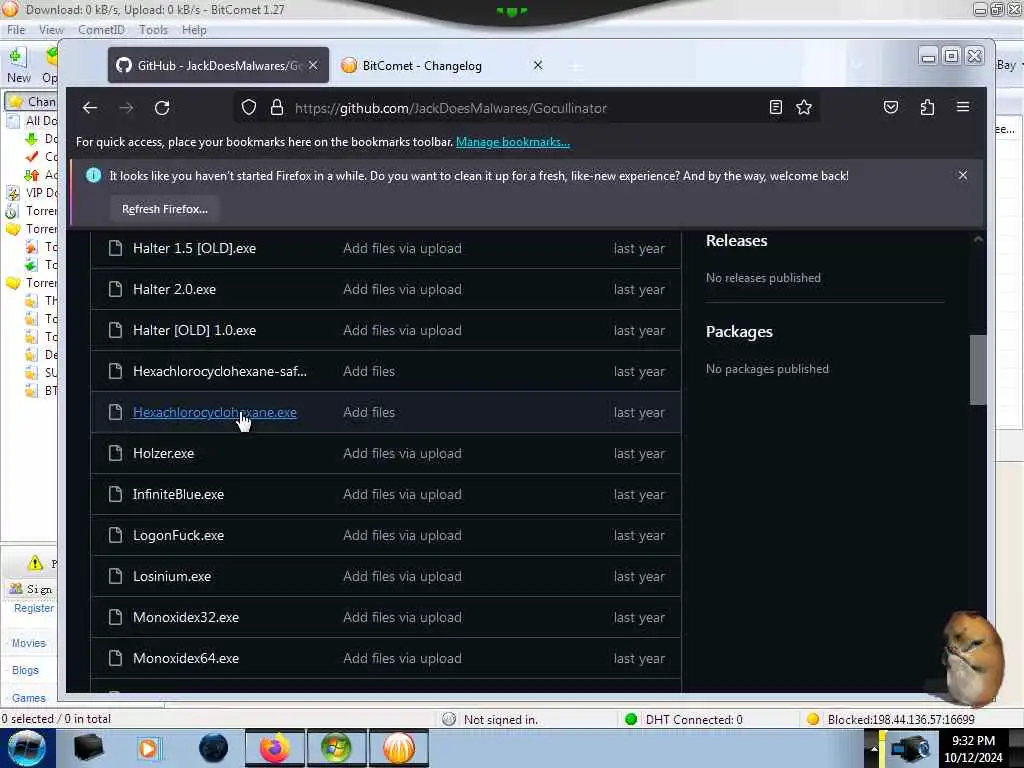The image size is (1024, 768).
Task: Open BitComet CometID menu
Action: click(x=101, y=30)
